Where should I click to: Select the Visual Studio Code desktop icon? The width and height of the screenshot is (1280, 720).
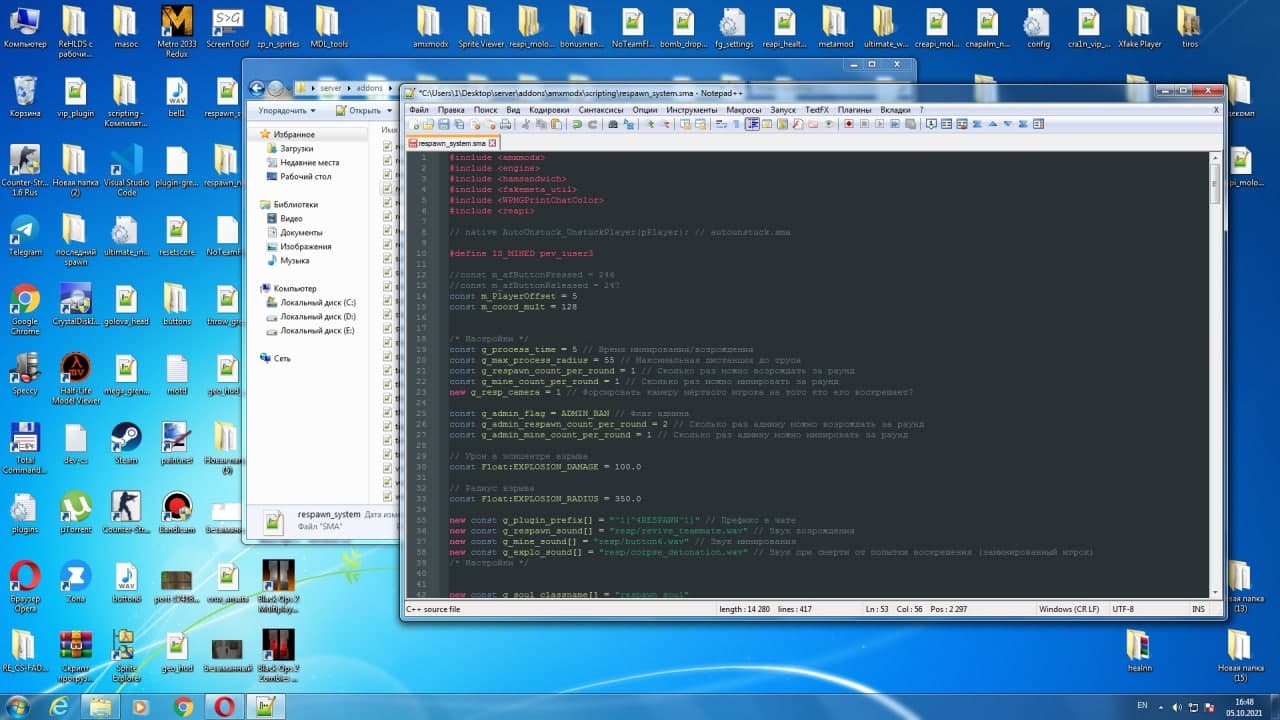point(126,172)
